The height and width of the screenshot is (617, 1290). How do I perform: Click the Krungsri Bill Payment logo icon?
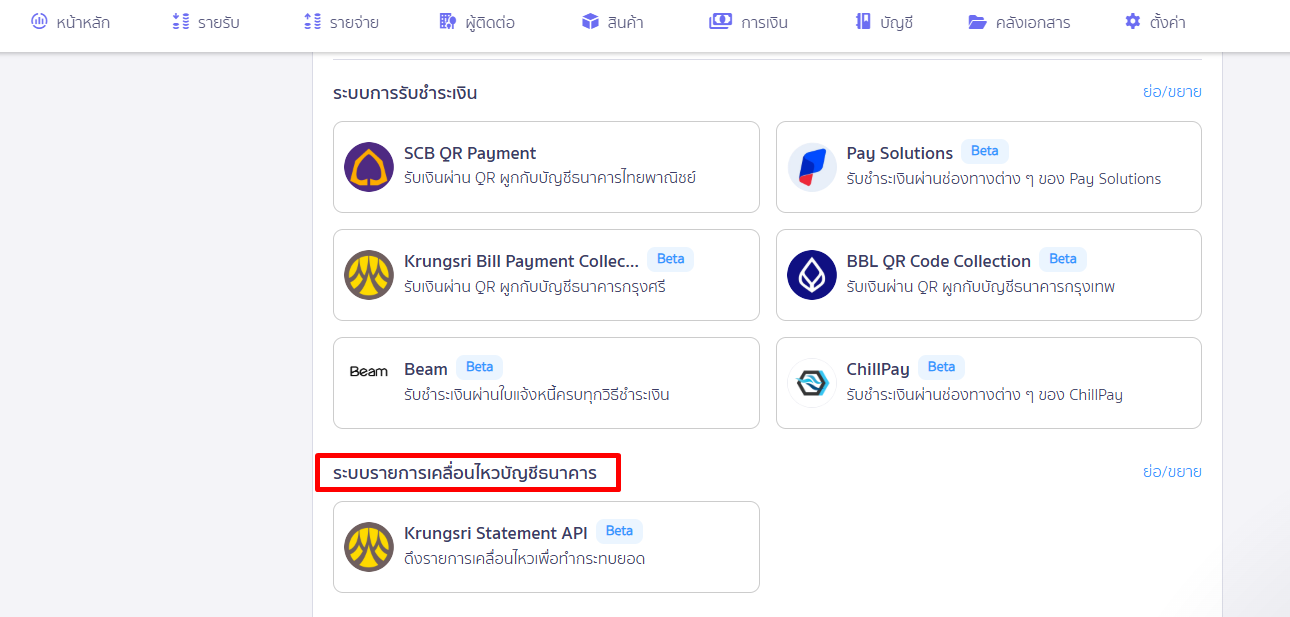point(369,275)
